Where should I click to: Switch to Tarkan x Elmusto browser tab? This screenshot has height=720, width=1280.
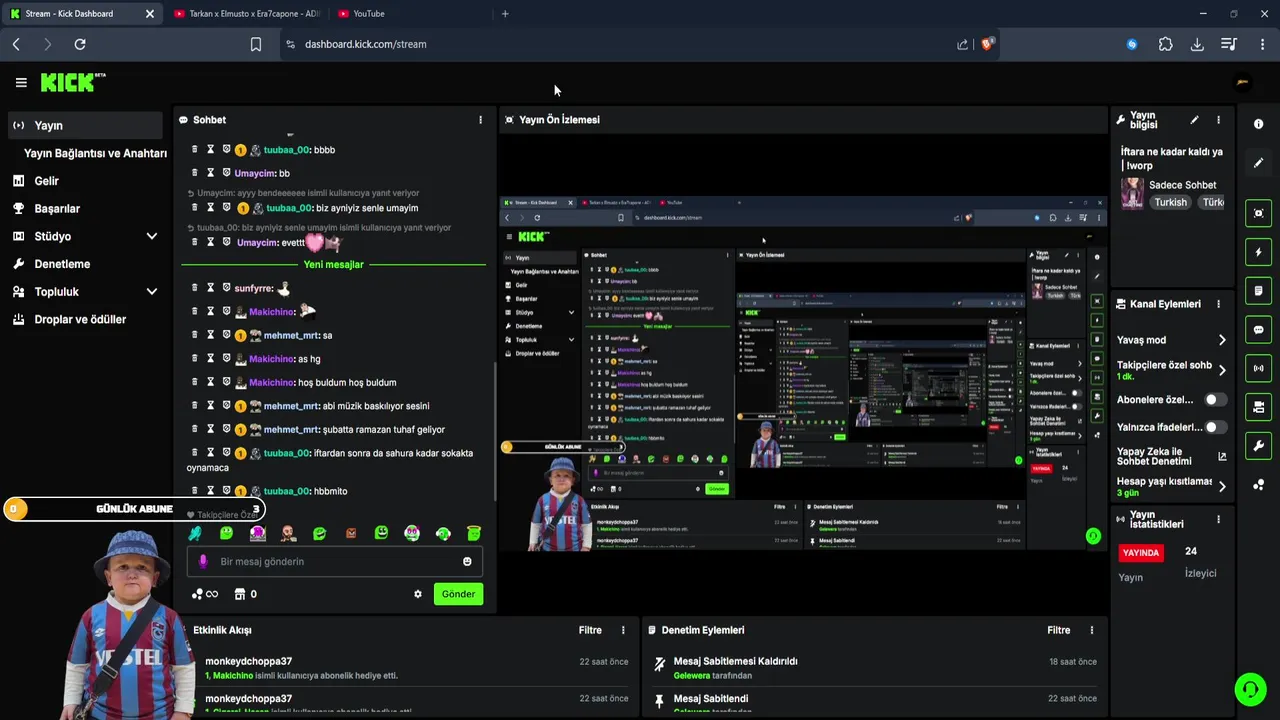click(247, 14)
